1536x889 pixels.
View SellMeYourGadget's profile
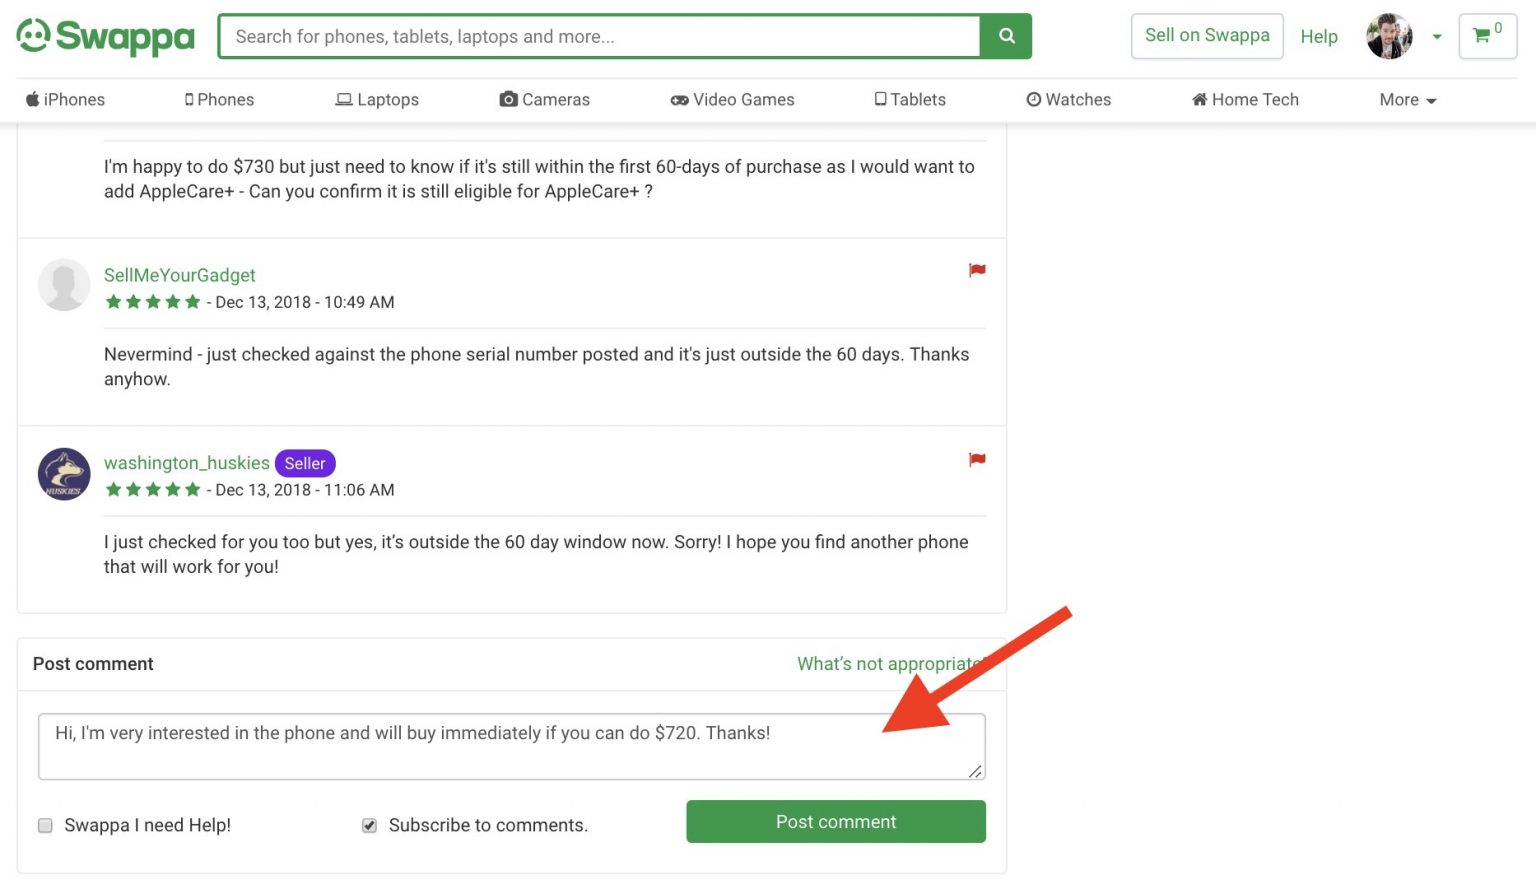click(180, 275)
